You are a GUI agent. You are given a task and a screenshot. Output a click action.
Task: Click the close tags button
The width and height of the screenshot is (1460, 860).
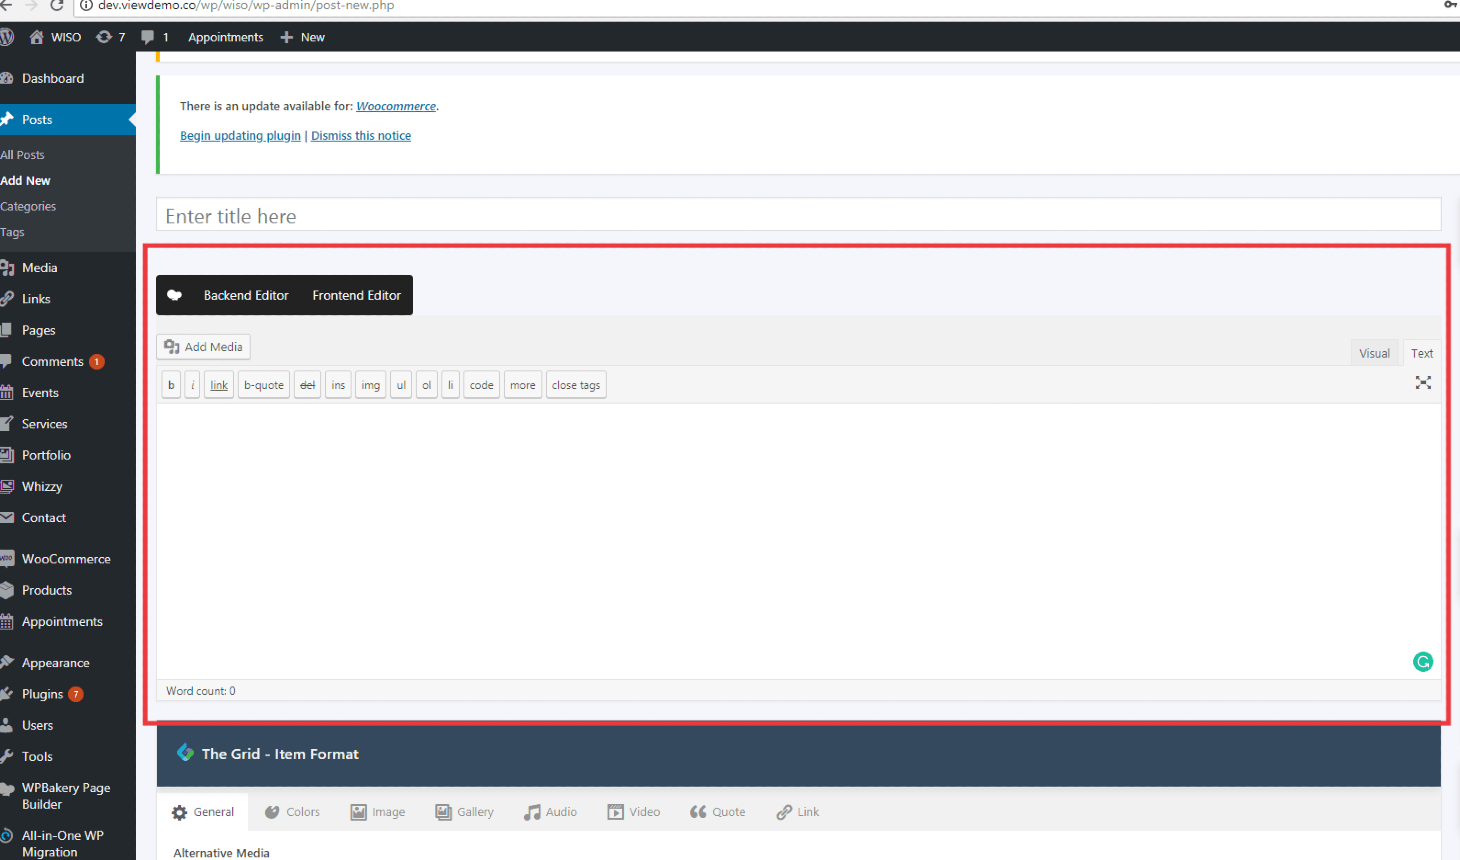(576, 385)
